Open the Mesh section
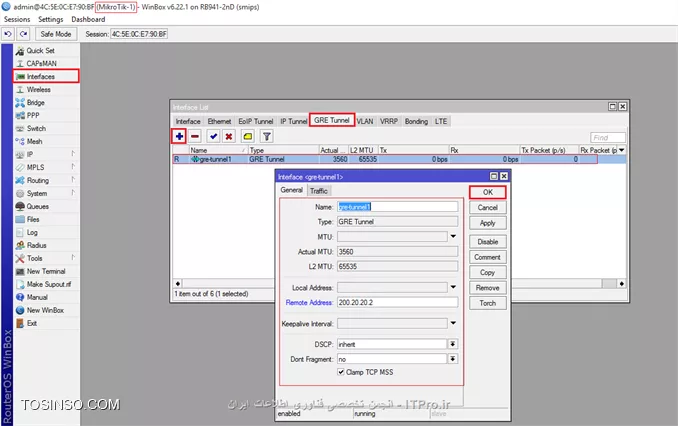Viewport: 678px width, 426px height. [x=35, y=141]
